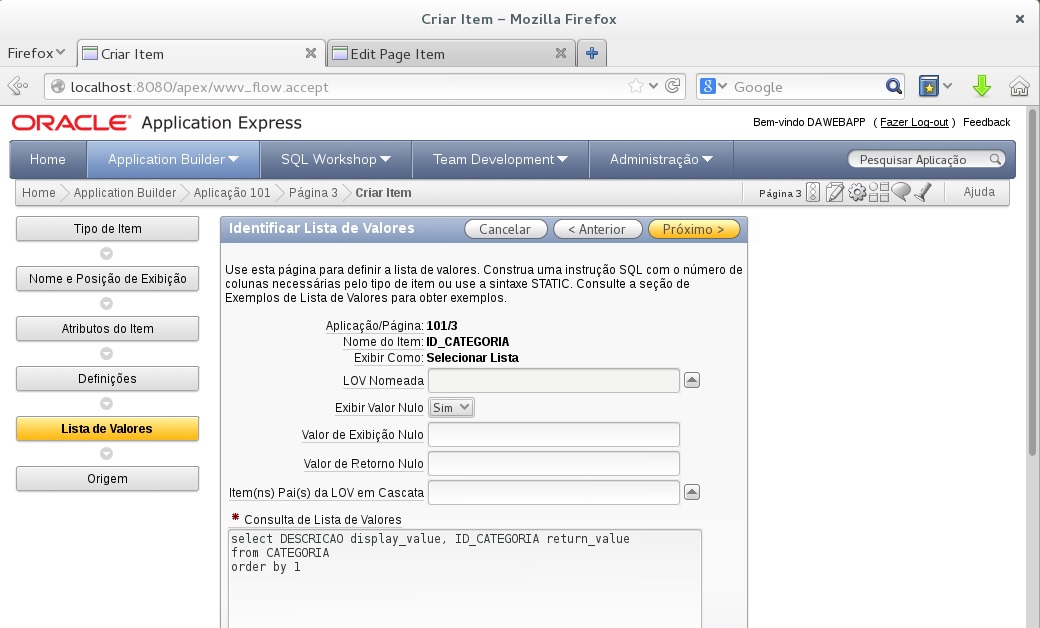Click the Fazer Log-out link
The width and height of the screenshot is (1040, 628).
914,123
